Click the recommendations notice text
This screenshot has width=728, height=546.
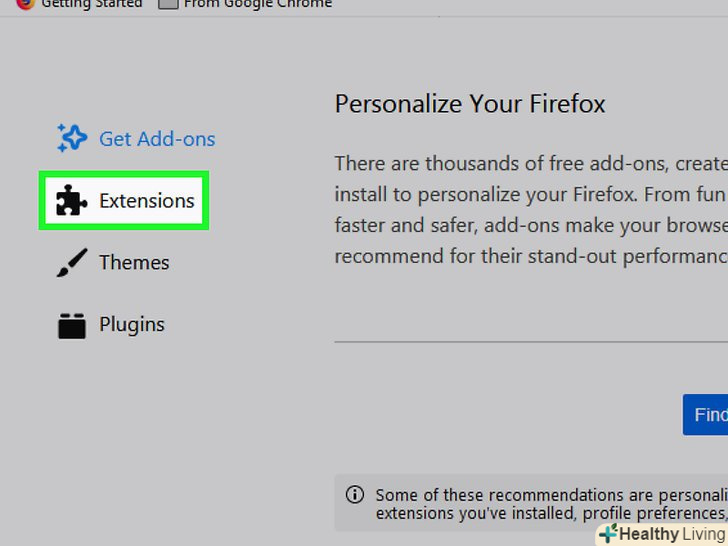tap(550, 503)
